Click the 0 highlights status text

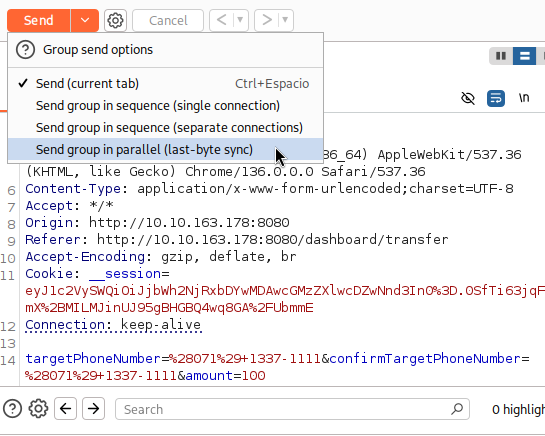point(518,410)
